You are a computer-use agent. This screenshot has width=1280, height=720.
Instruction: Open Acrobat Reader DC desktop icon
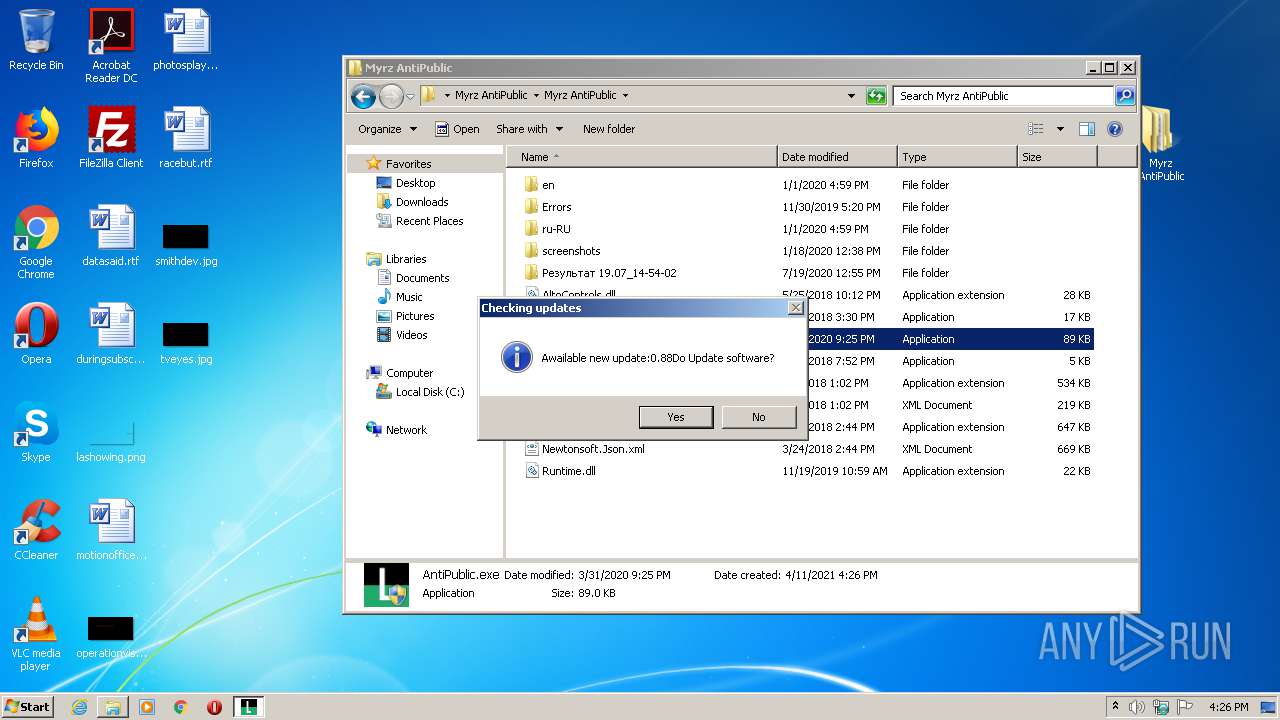point(111,46)
